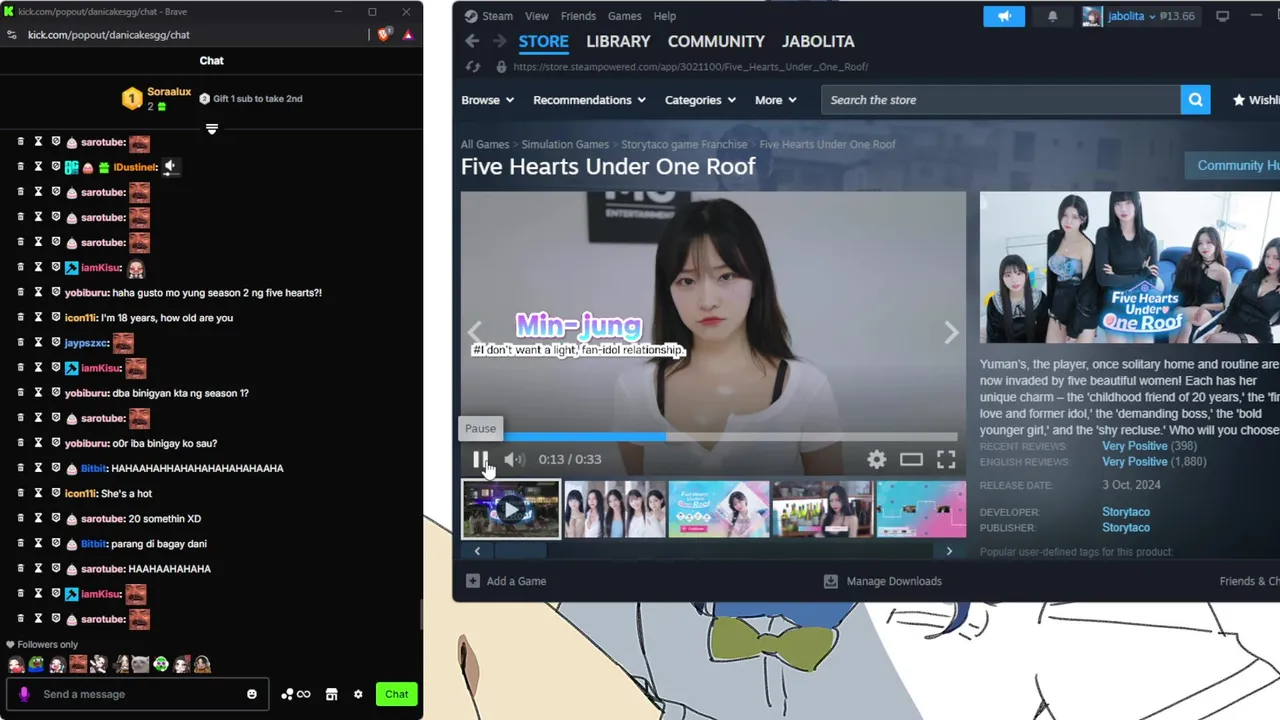1280x720 pixels.
Task: Select the four women screenshot thumbnail
Action: pos(615,509)
